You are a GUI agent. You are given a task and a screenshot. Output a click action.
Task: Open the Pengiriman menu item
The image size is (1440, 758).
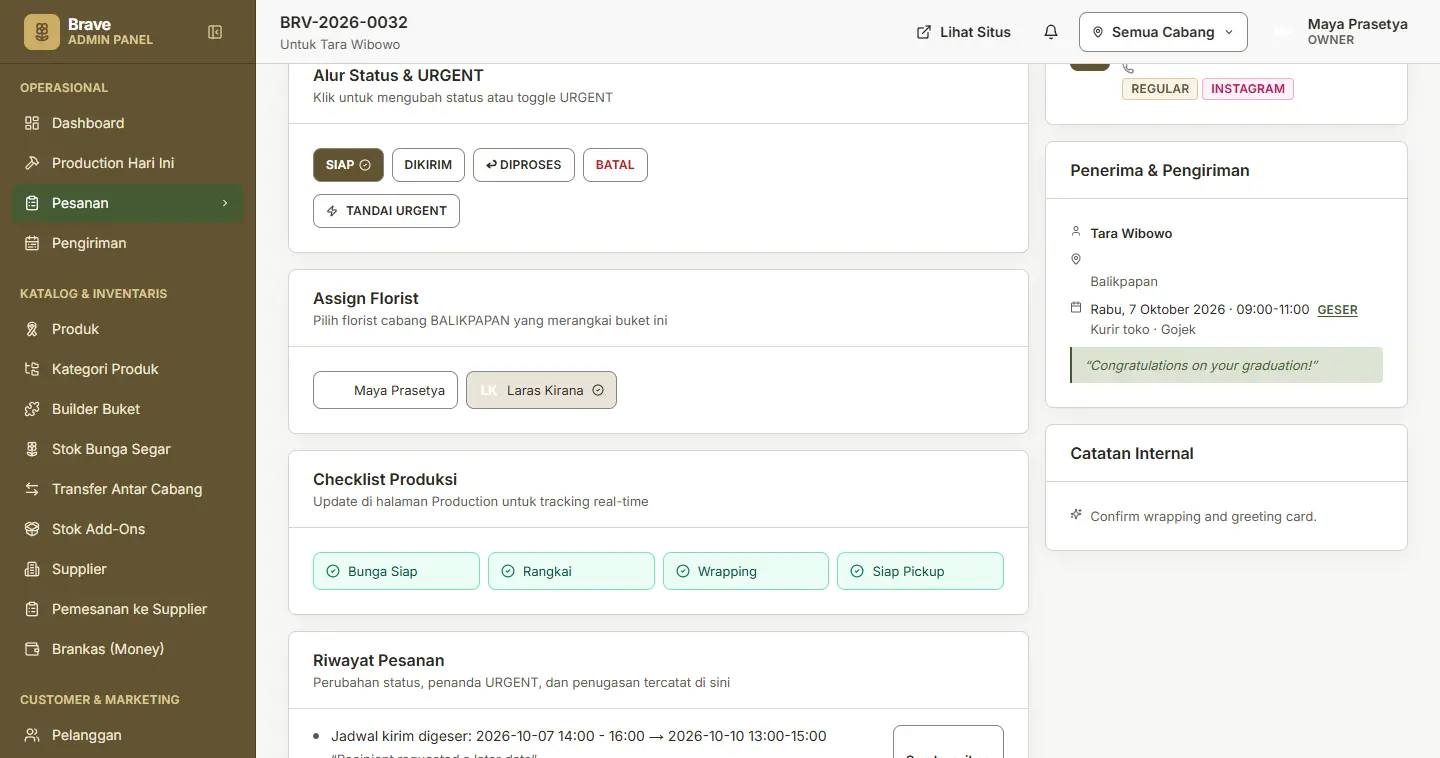tap(128, 243)
